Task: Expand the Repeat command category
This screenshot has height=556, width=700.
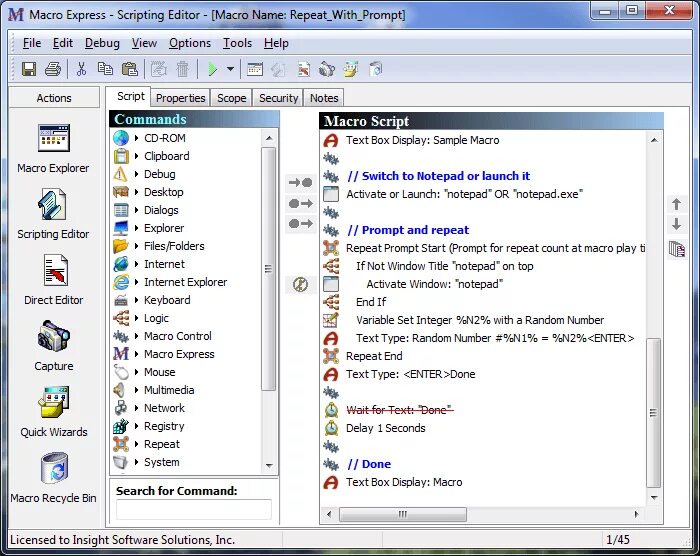Action: pos(137,444)
